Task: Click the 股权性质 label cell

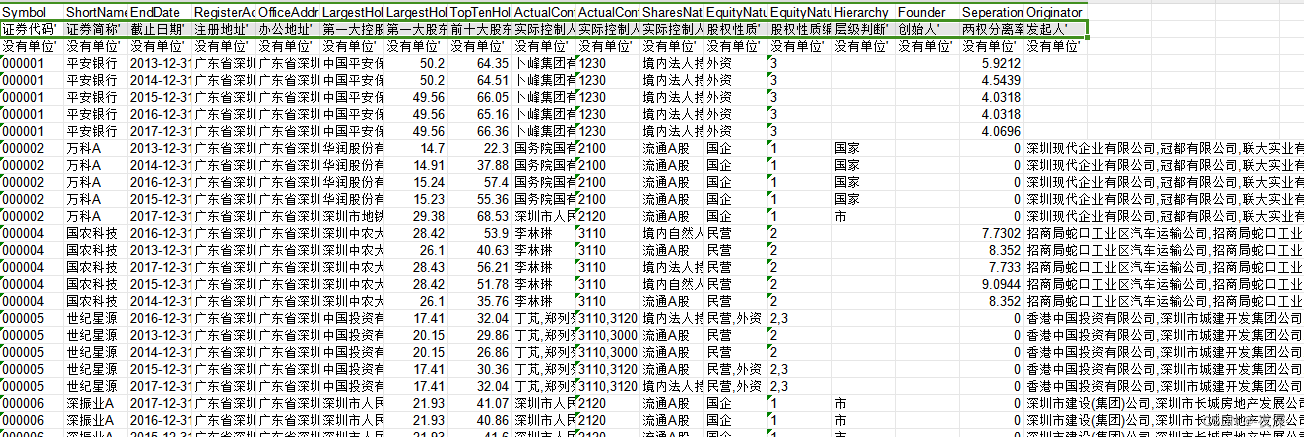Action: pyautogui.click(x=736, y=28)
